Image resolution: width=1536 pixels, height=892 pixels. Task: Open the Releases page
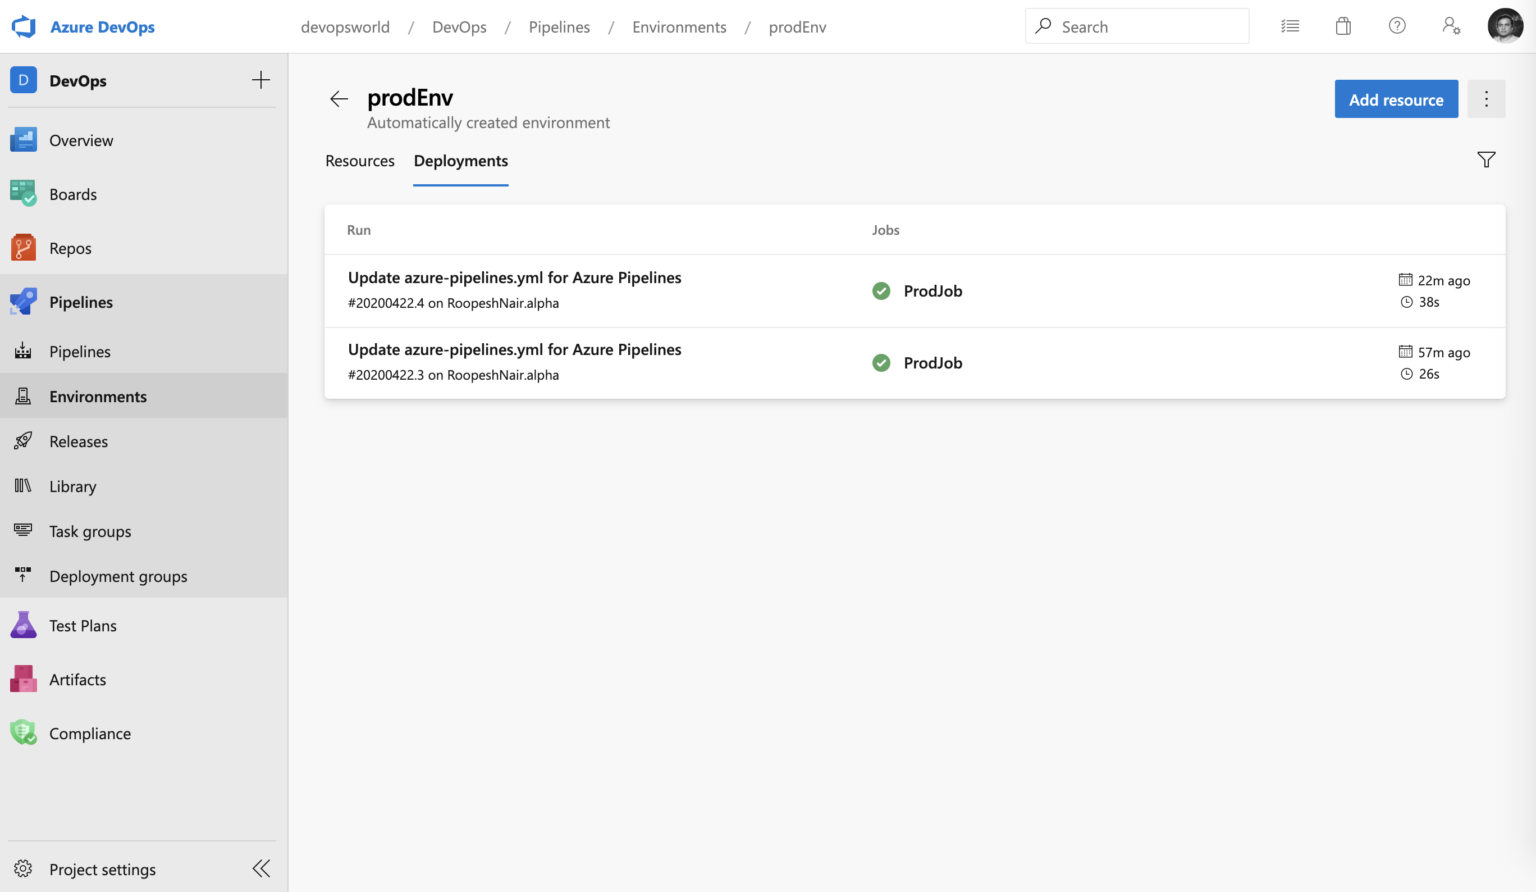coord(78,441)
